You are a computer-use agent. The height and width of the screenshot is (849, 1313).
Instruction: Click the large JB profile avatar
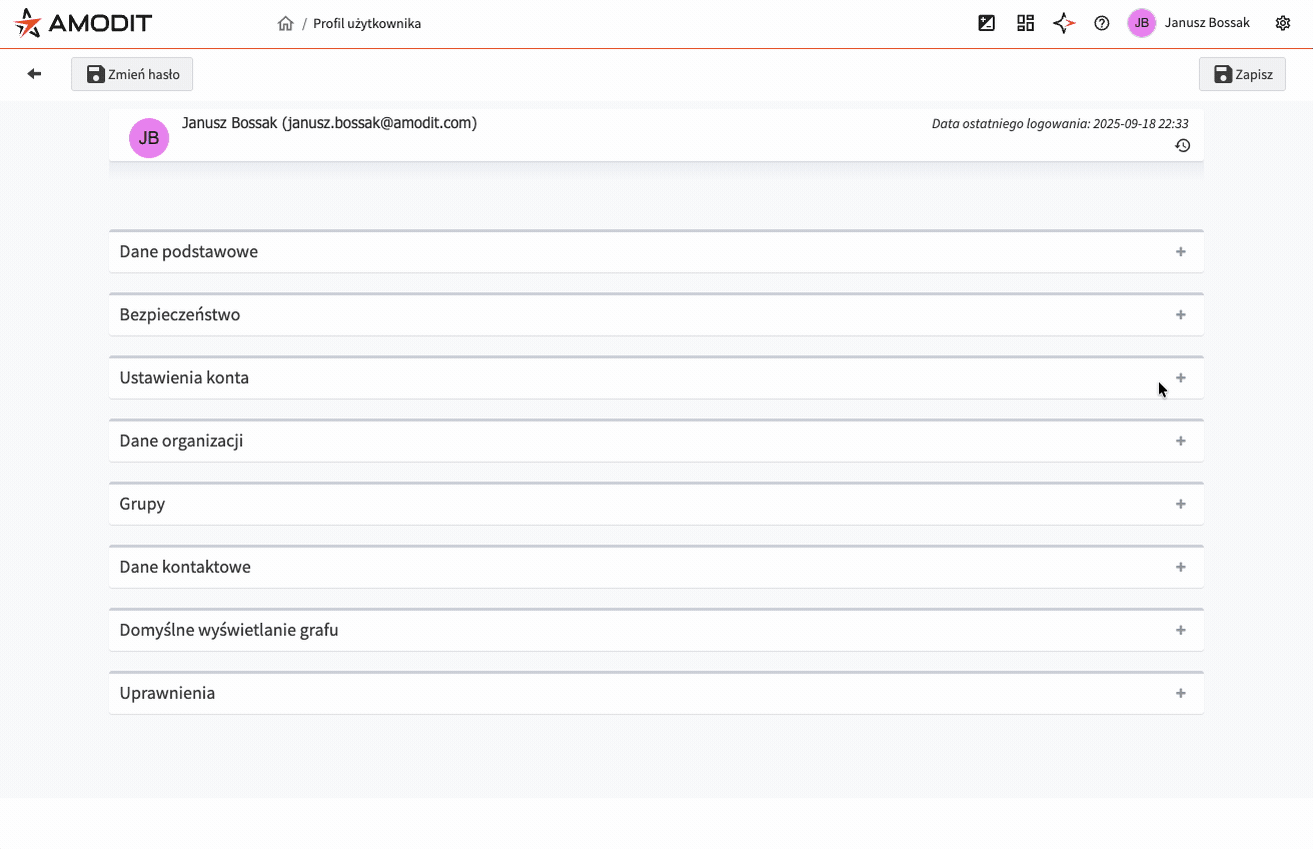(x=149, y=138)
